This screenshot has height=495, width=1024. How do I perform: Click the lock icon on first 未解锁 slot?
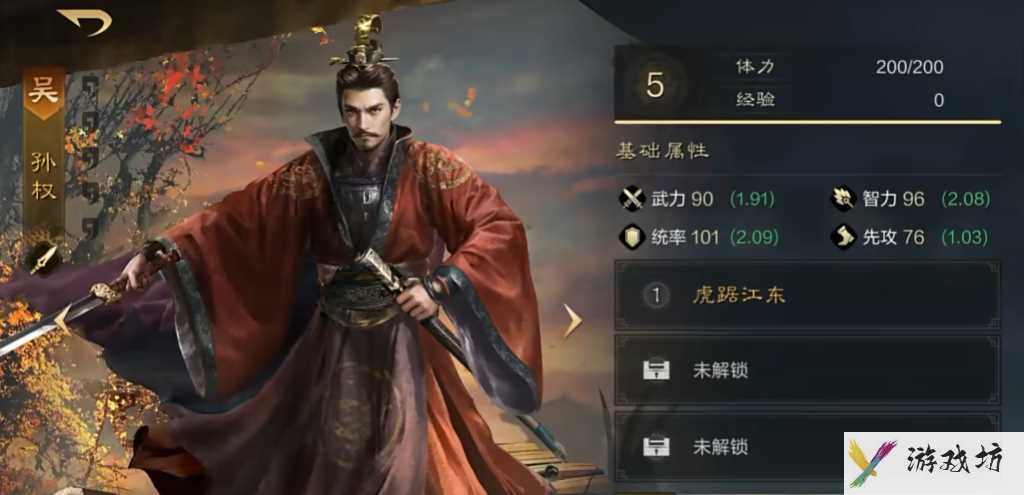tap(655, 371)
